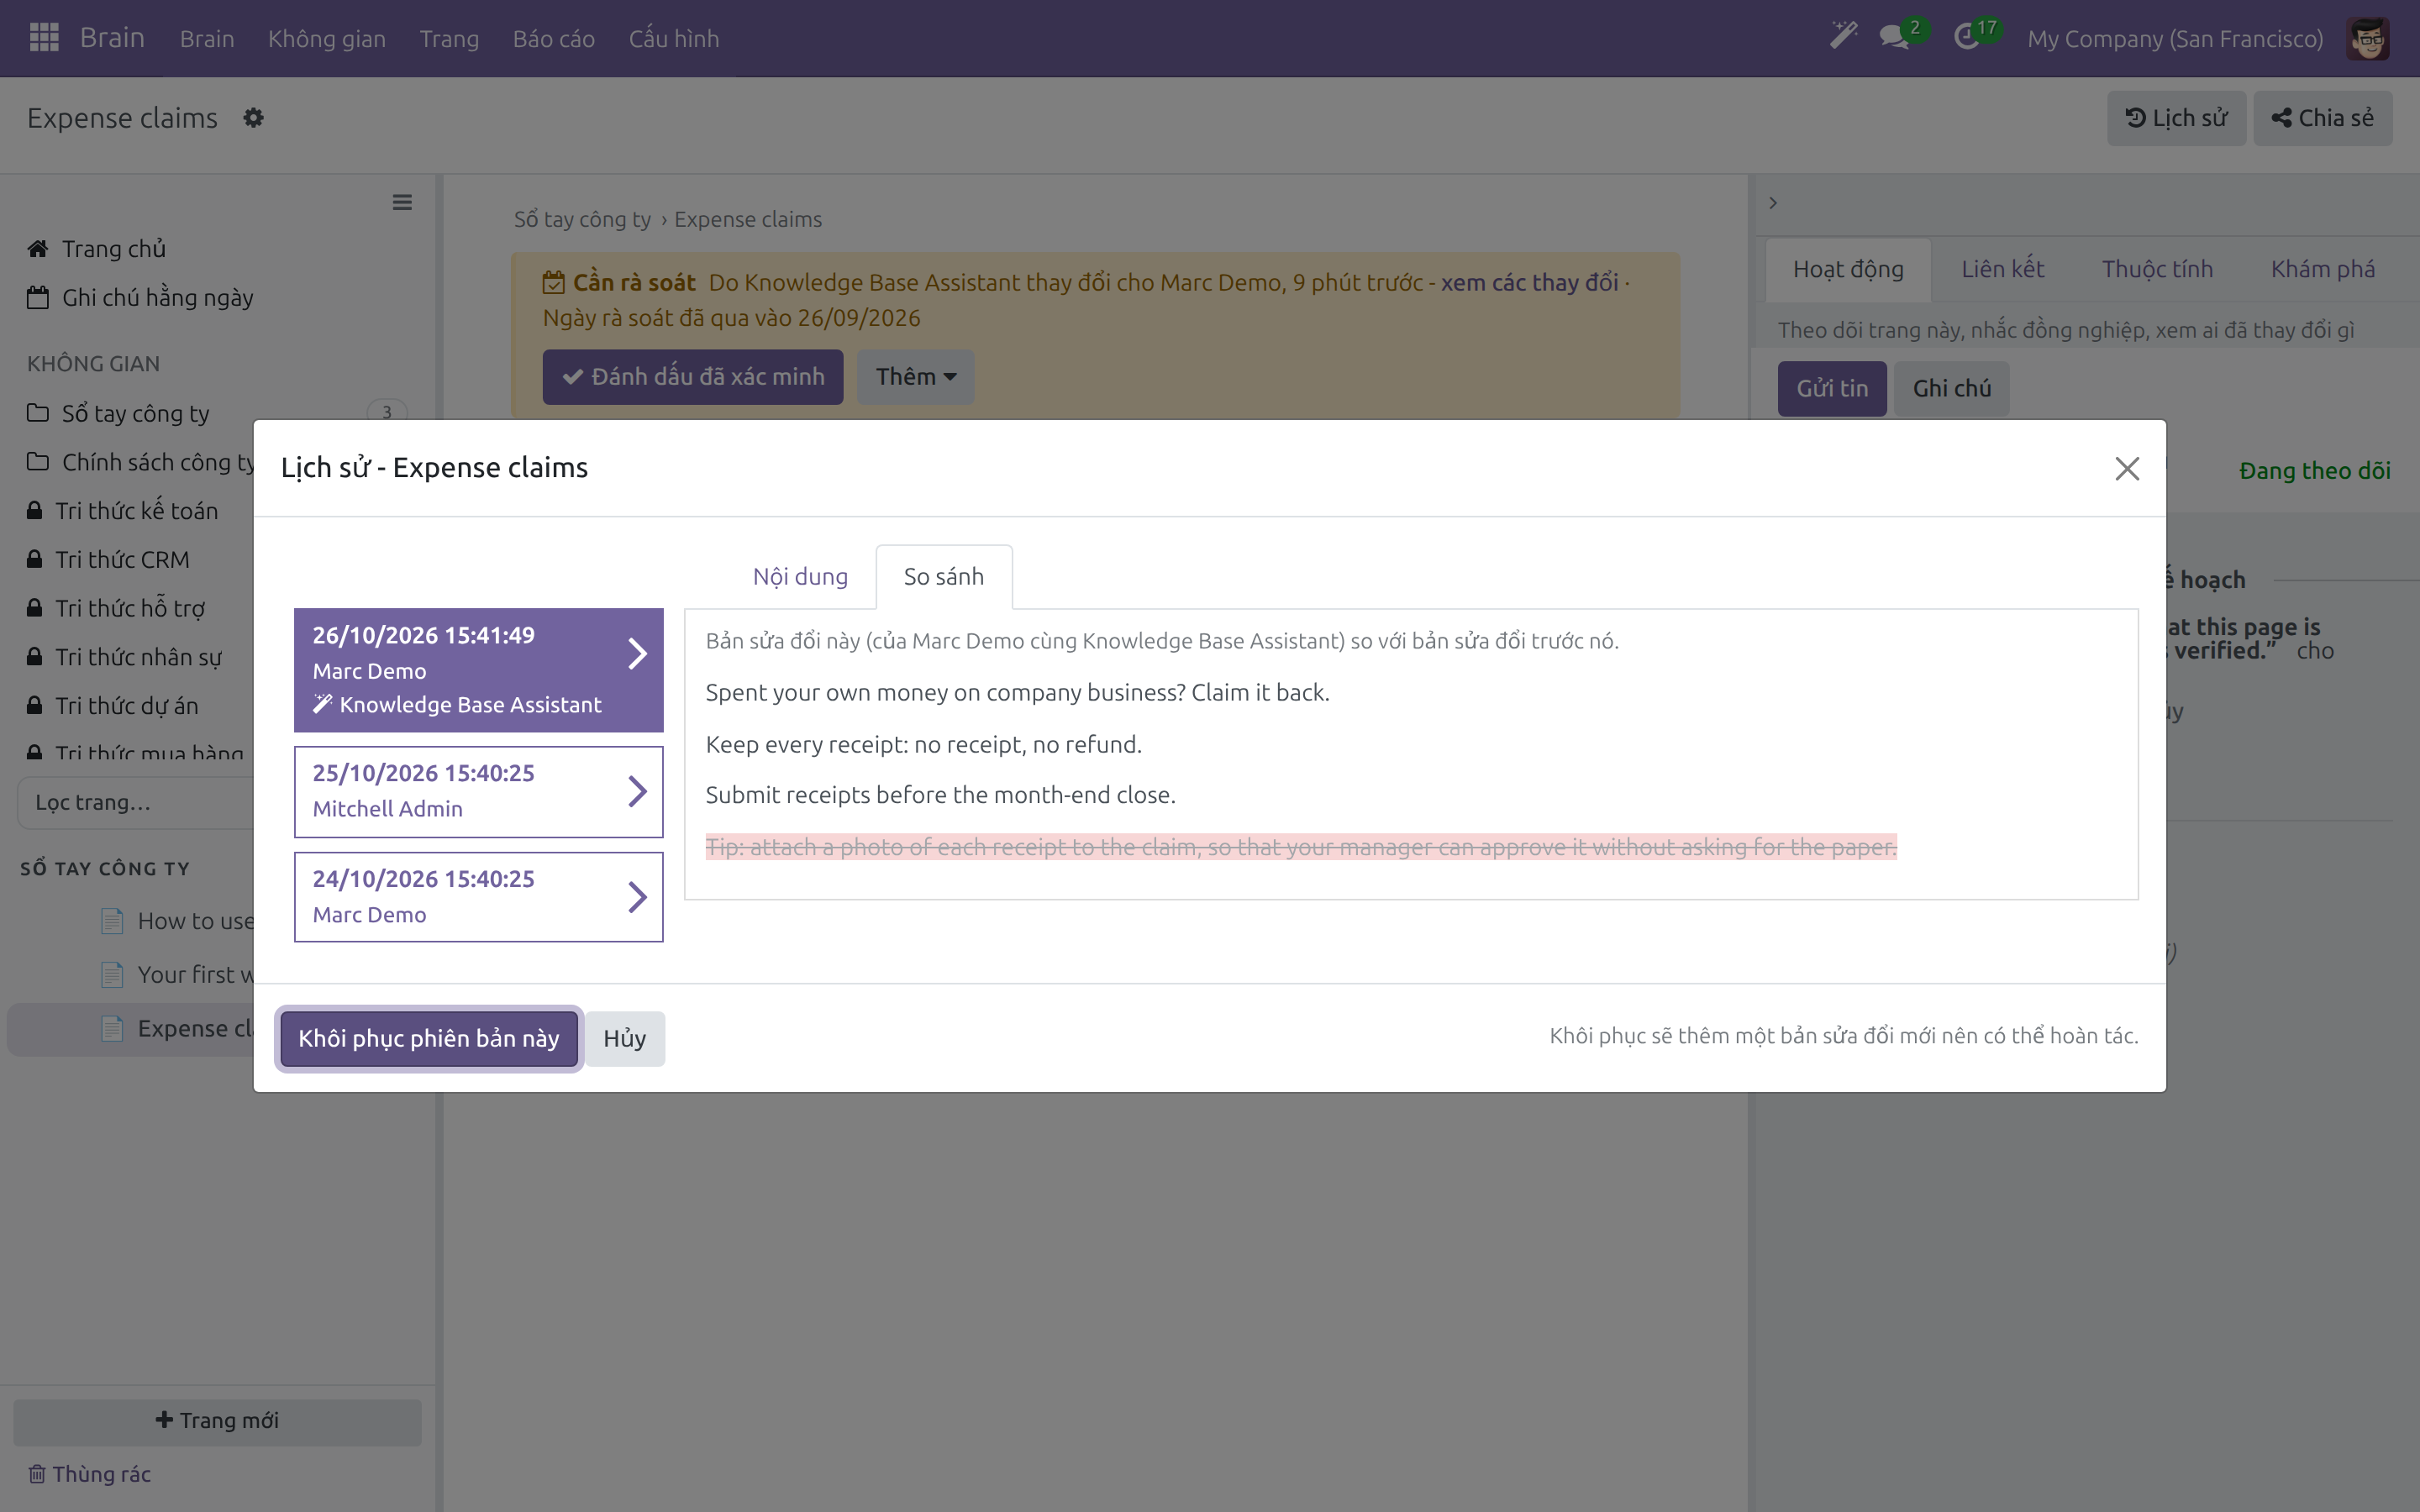Click the user avatar in top bar
2420x1512 pixels.
click(x=2367, y=39)
